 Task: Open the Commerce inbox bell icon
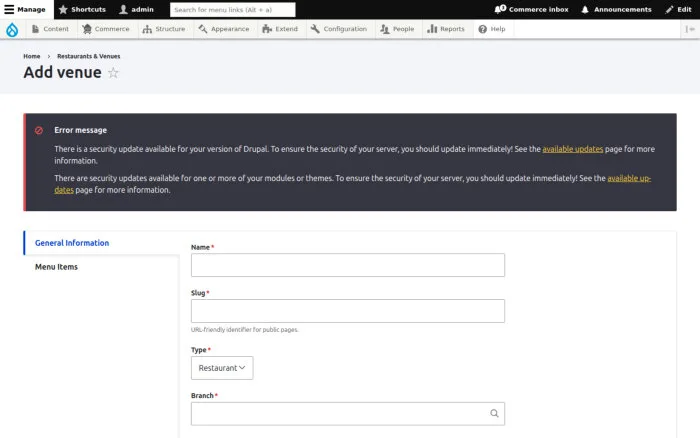(x=500, y=9)
